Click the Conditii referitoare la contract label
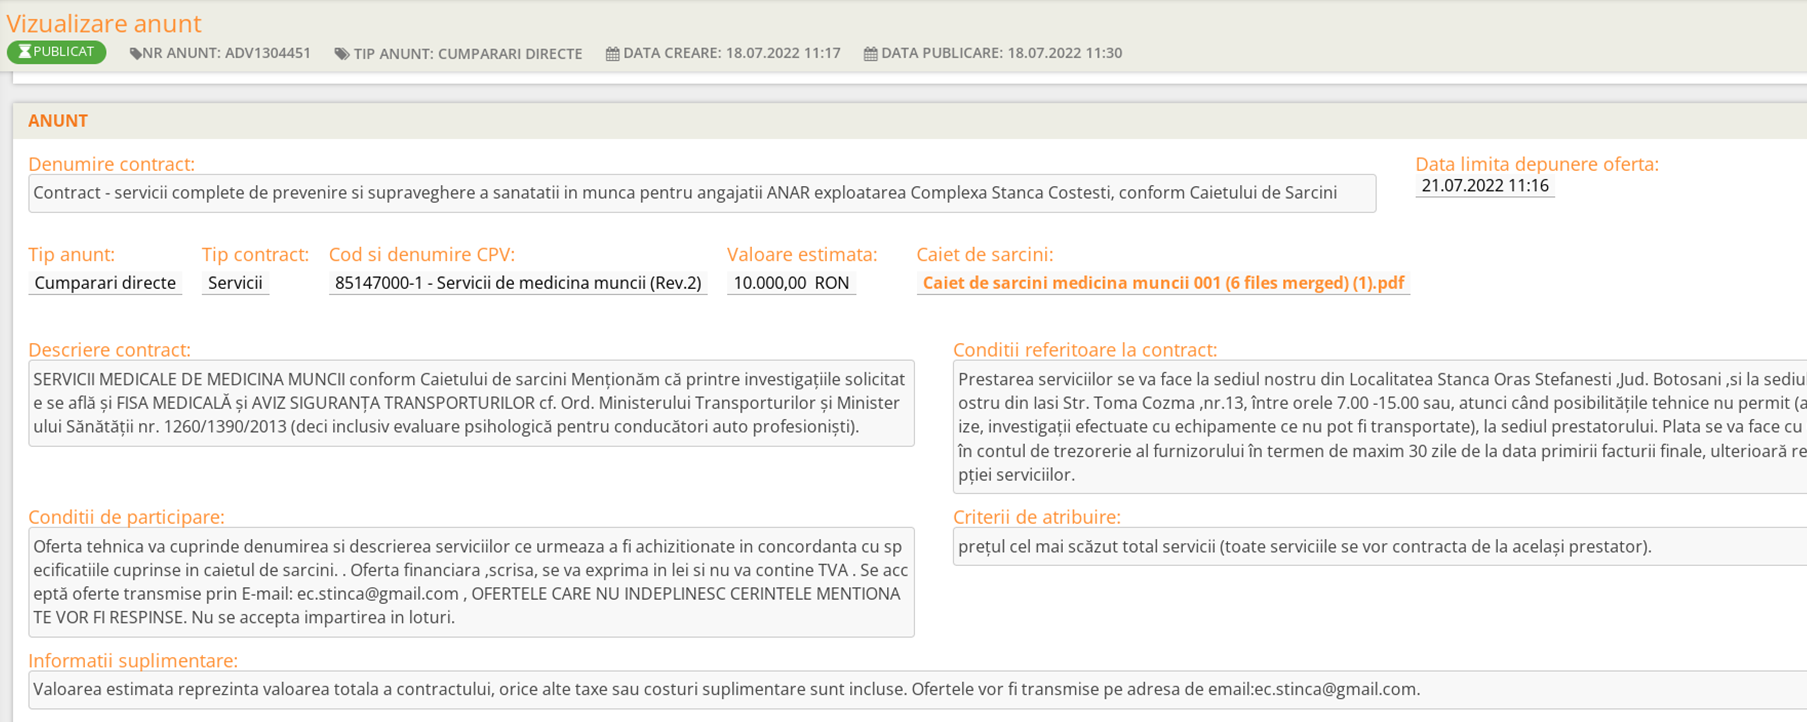 click(x=1085, y=350)
